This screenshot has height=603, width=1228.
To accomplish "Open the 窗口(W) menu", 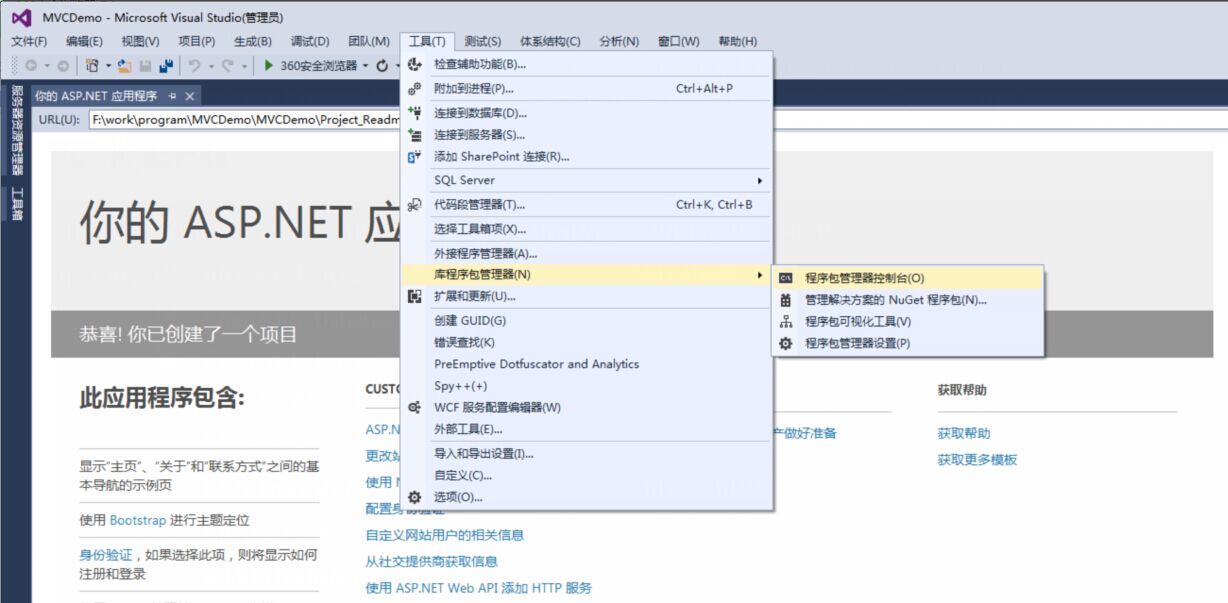I will click(x=679, y=41).
